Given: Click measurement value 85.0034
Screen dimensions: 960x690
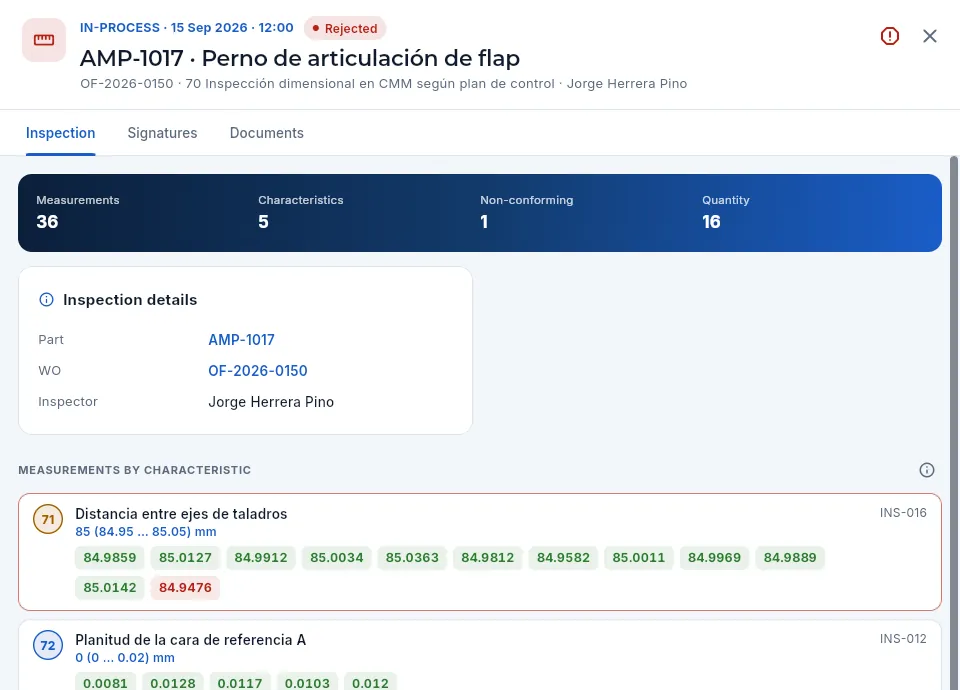Looking at the screenshot, I should (337, 558).
